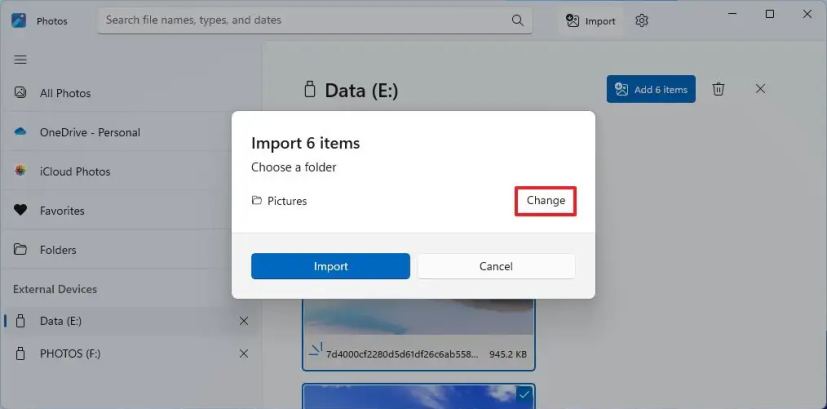This screenshot has width=827, height=409.
Task: Remove Data (E:) device with X
Action: click(244, 321)
